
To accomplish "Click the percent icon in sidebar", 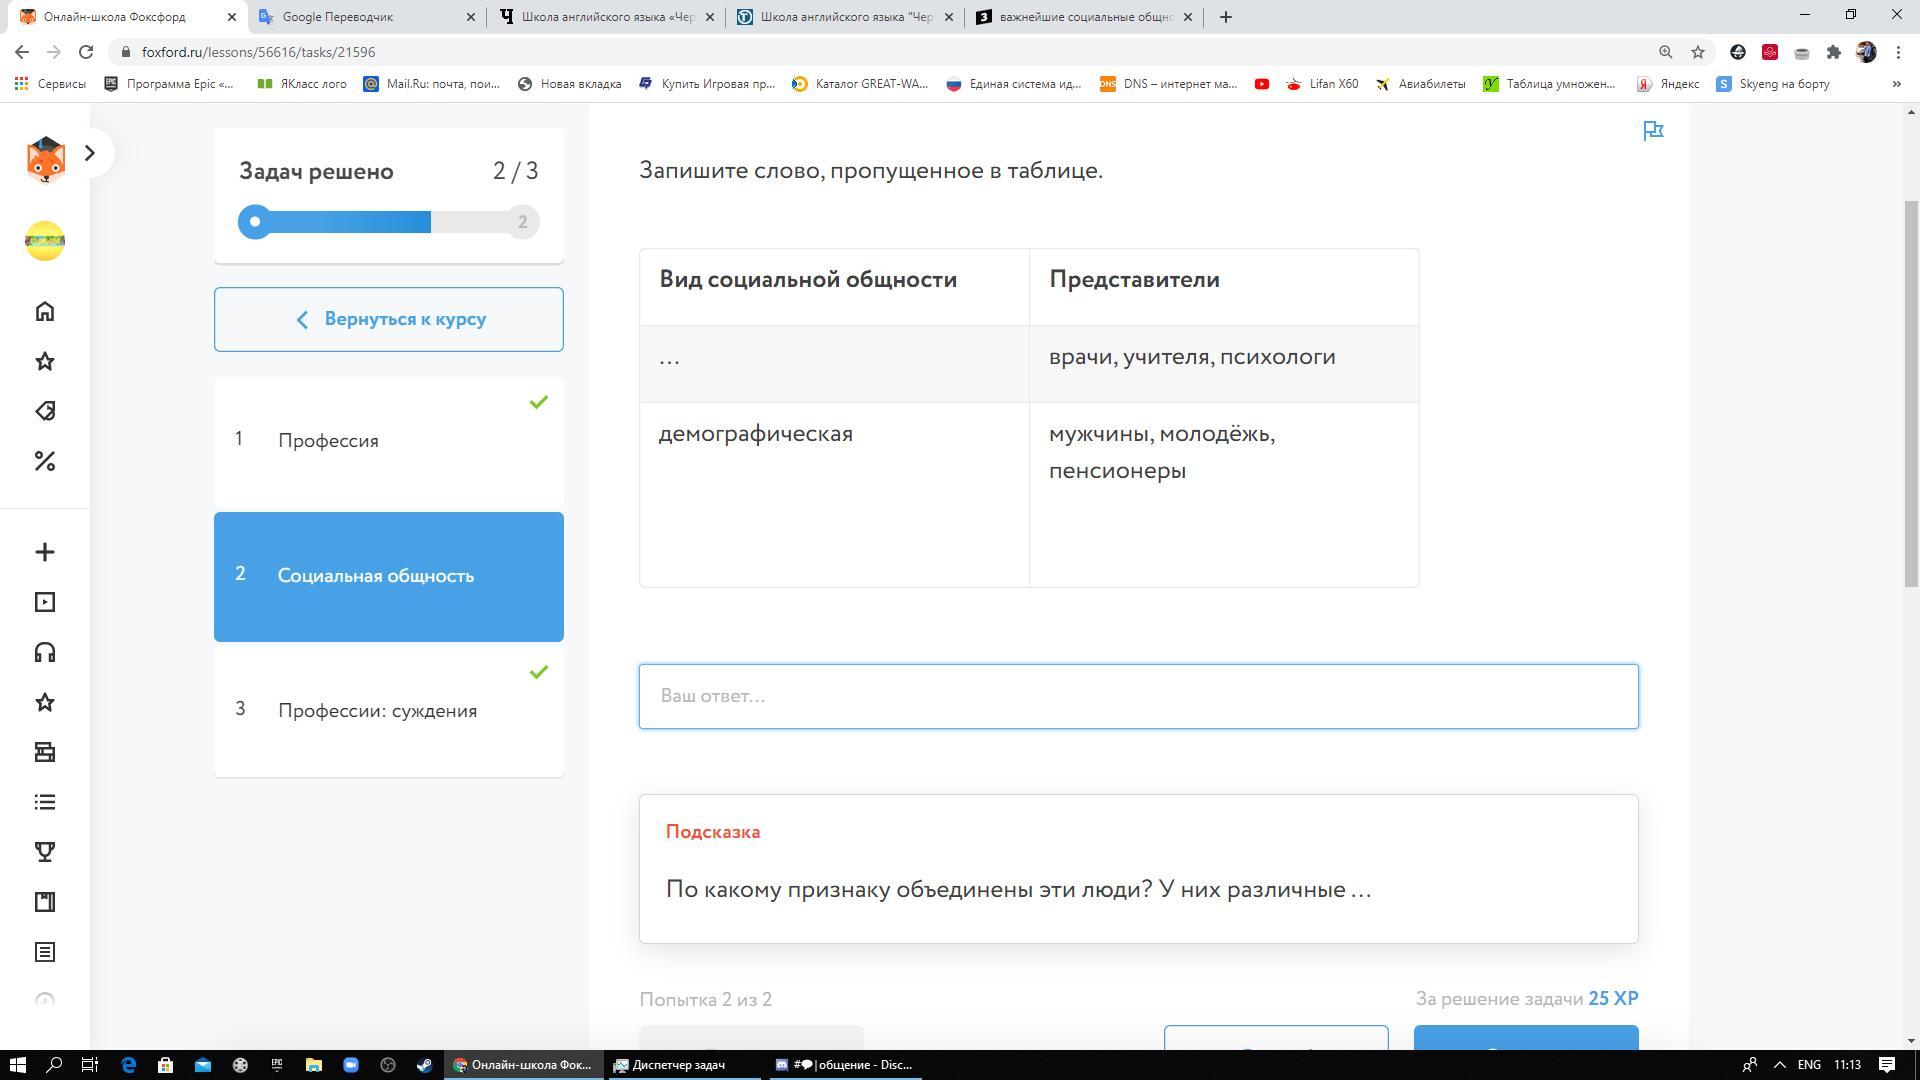I will (x=44, y=461).
